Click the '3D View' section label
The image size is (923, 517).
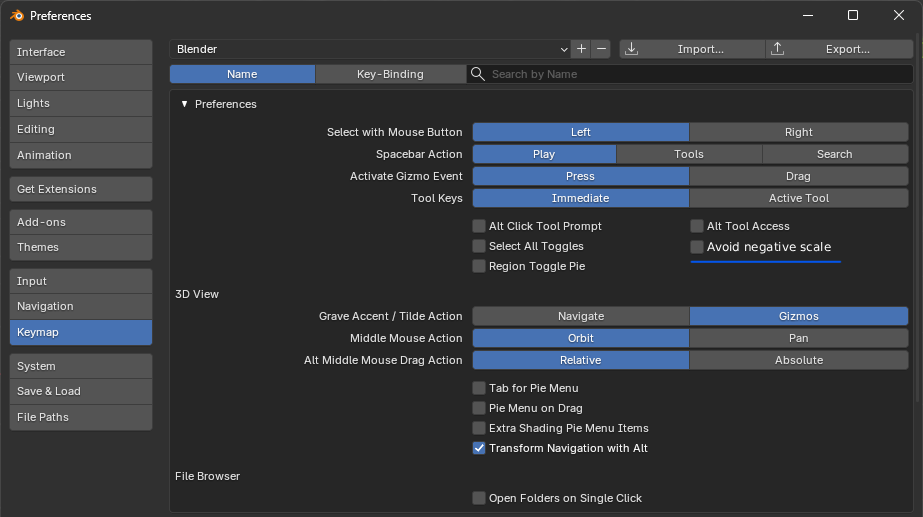point(197,294)
